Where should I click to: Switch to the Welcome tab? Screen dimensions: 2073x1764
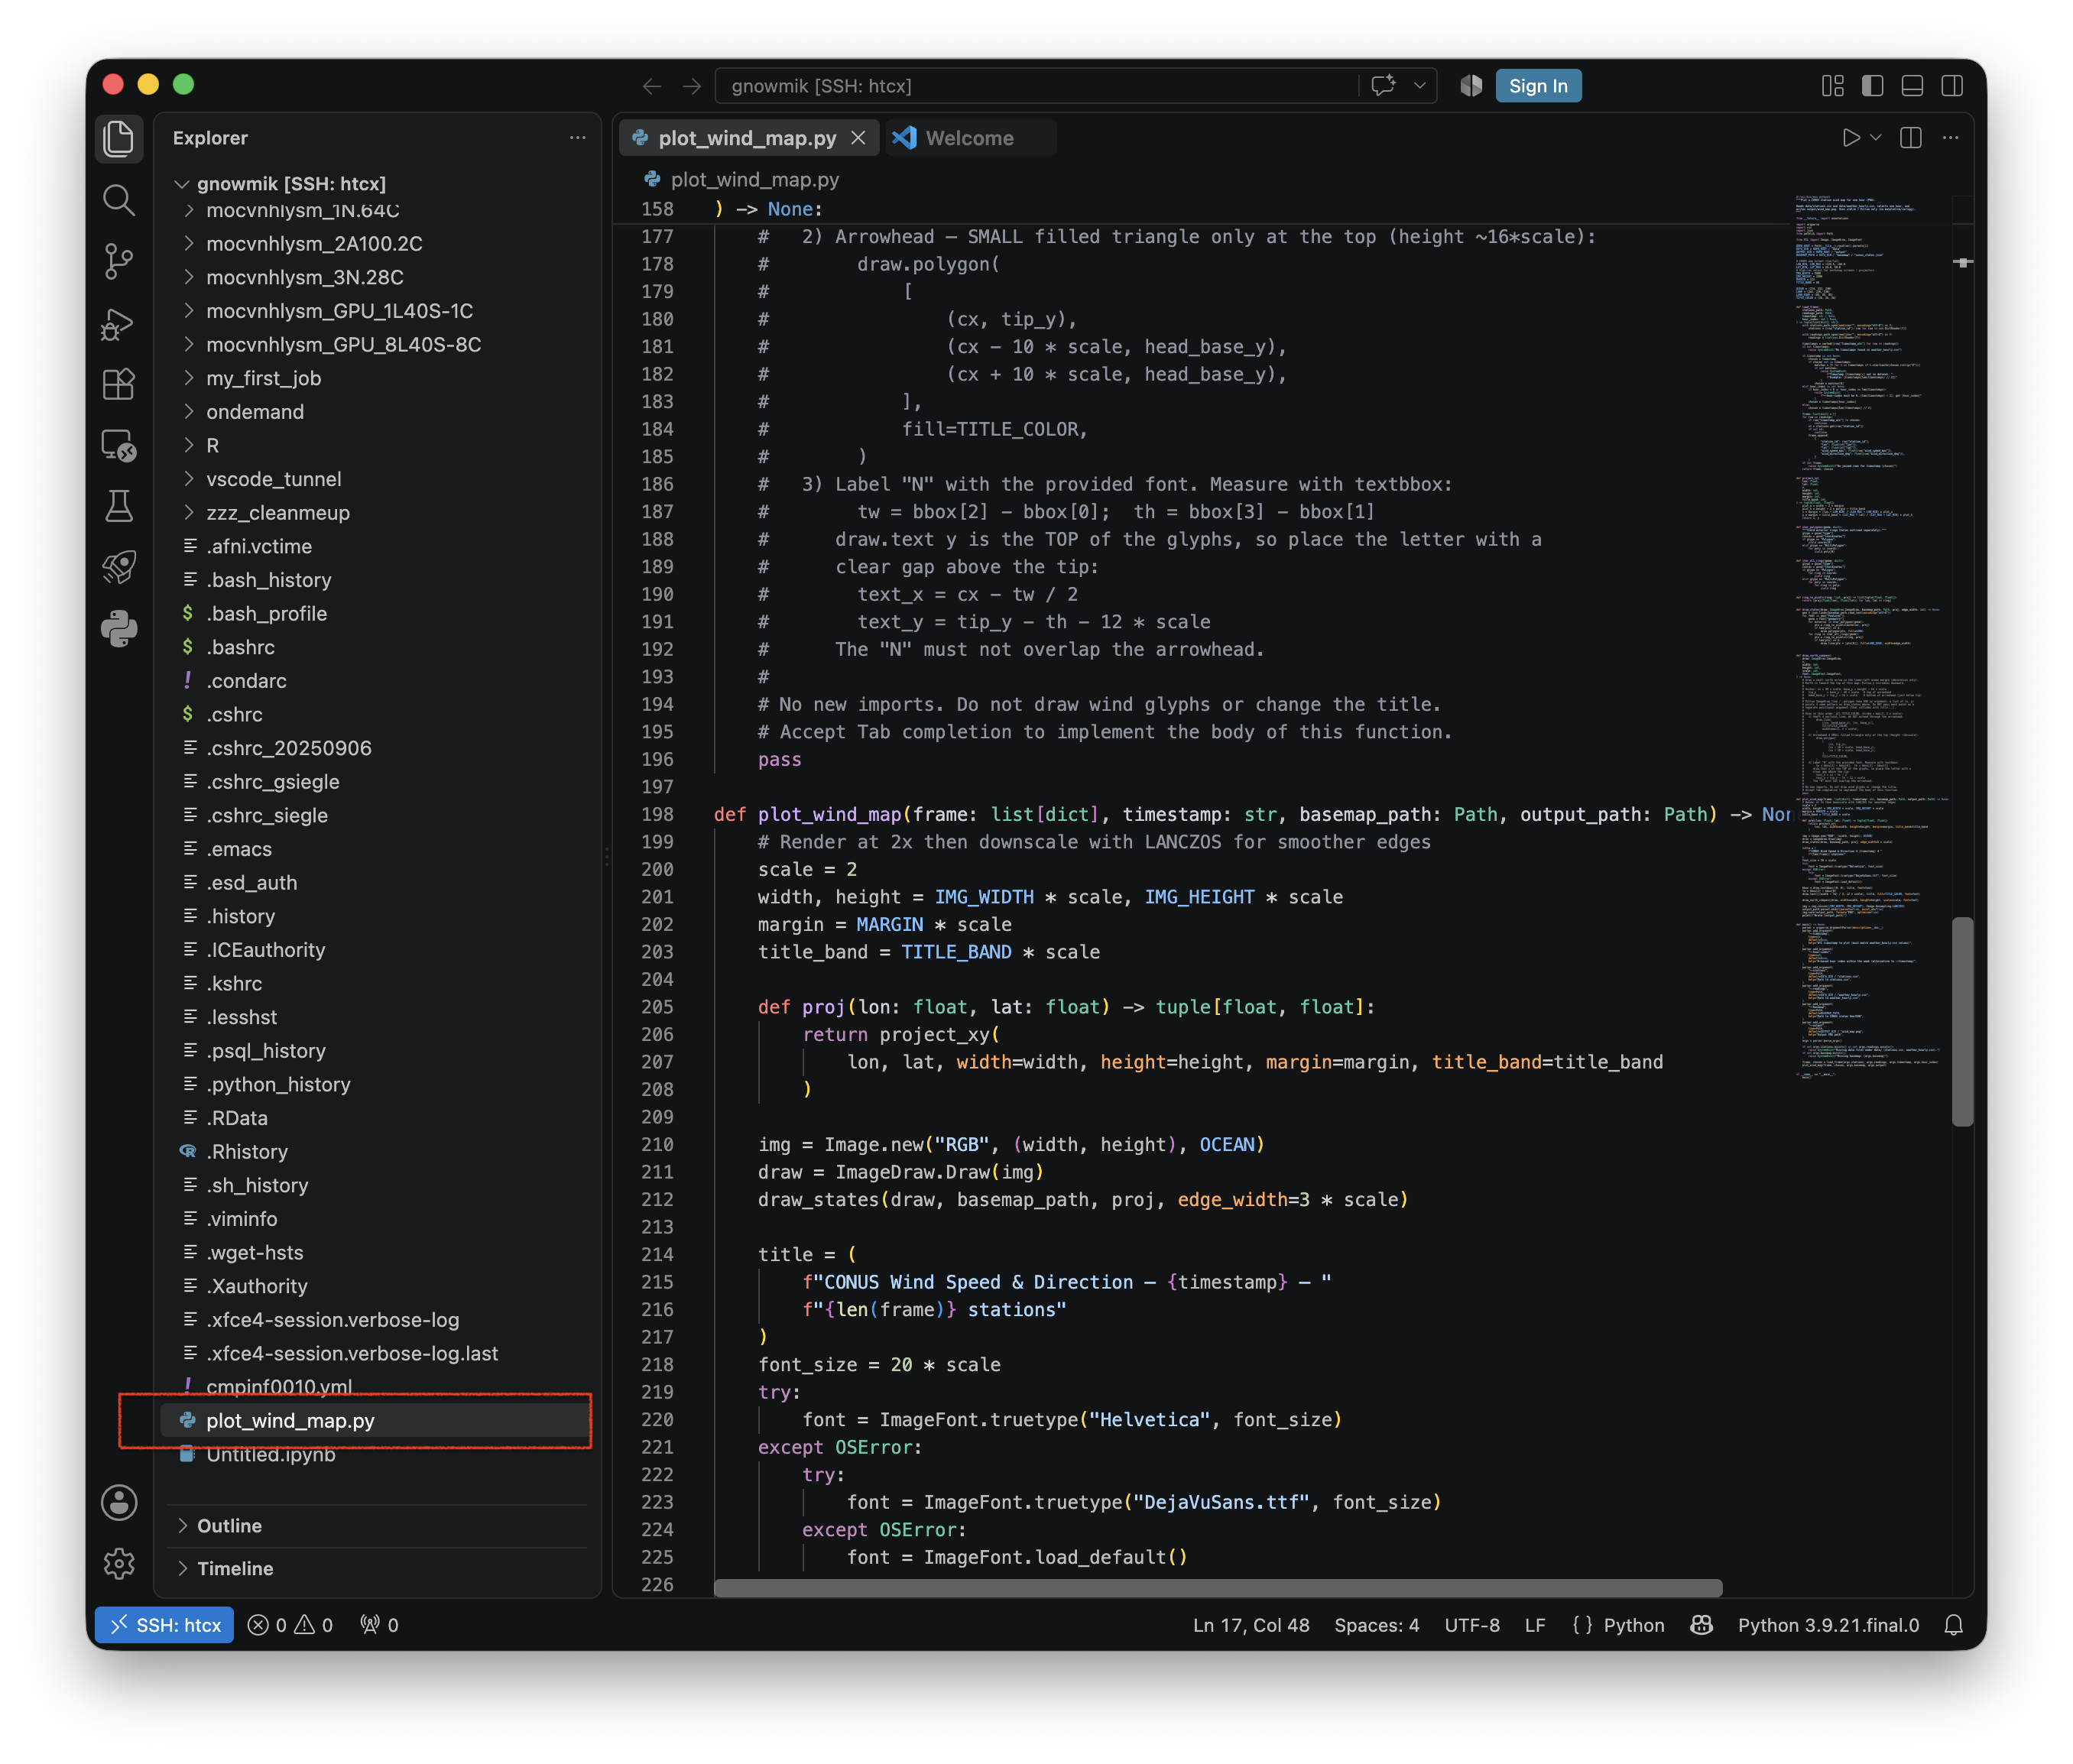pos(969,138)
